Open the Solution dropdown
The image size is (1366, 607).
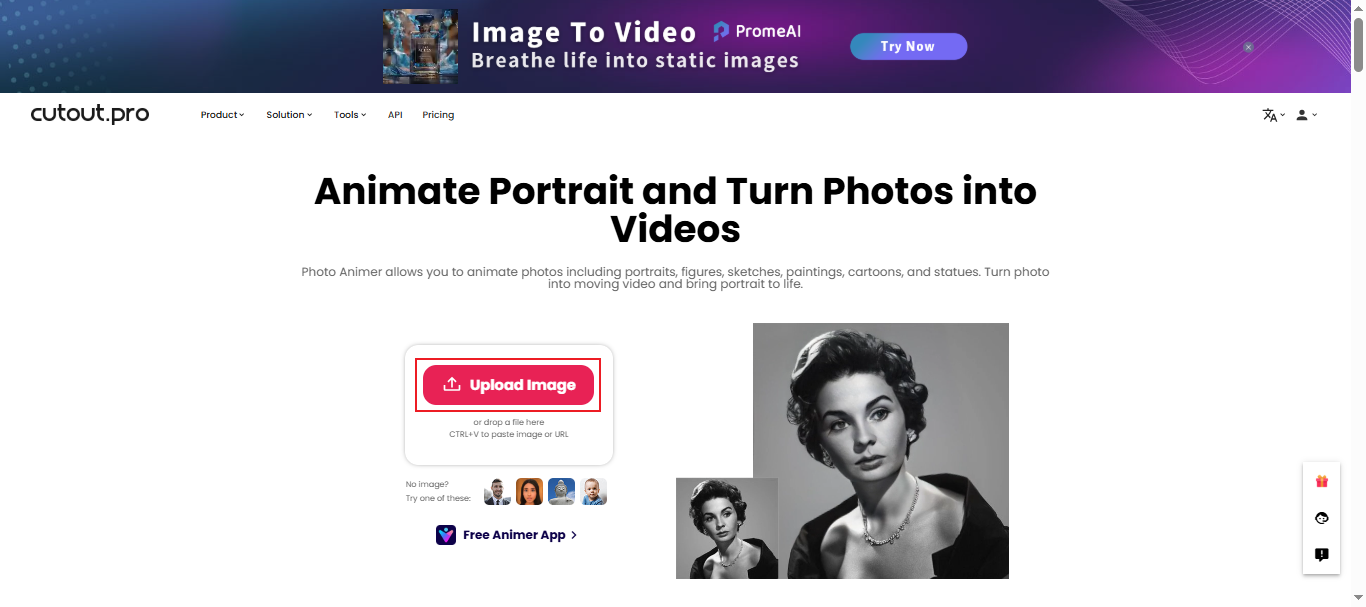tap(288, 114)
